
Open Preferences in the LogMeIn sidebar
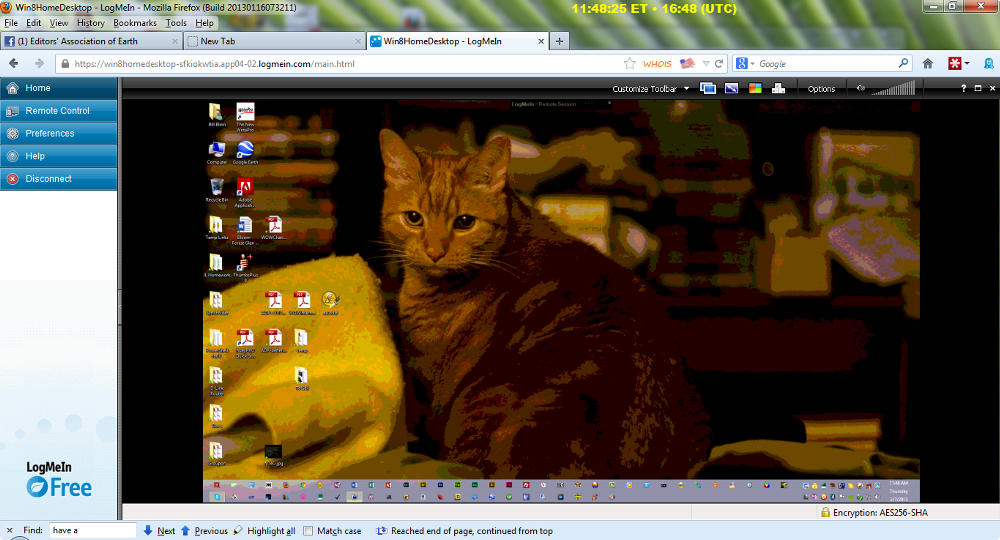pyautogui.click(x=59, y=133)
